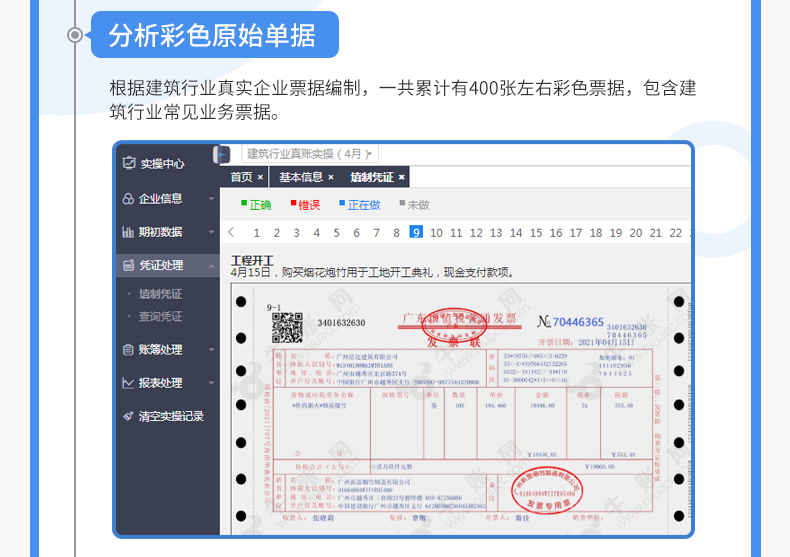Go to voucher page 15
The image size is (790, 557).
(536, 233)
